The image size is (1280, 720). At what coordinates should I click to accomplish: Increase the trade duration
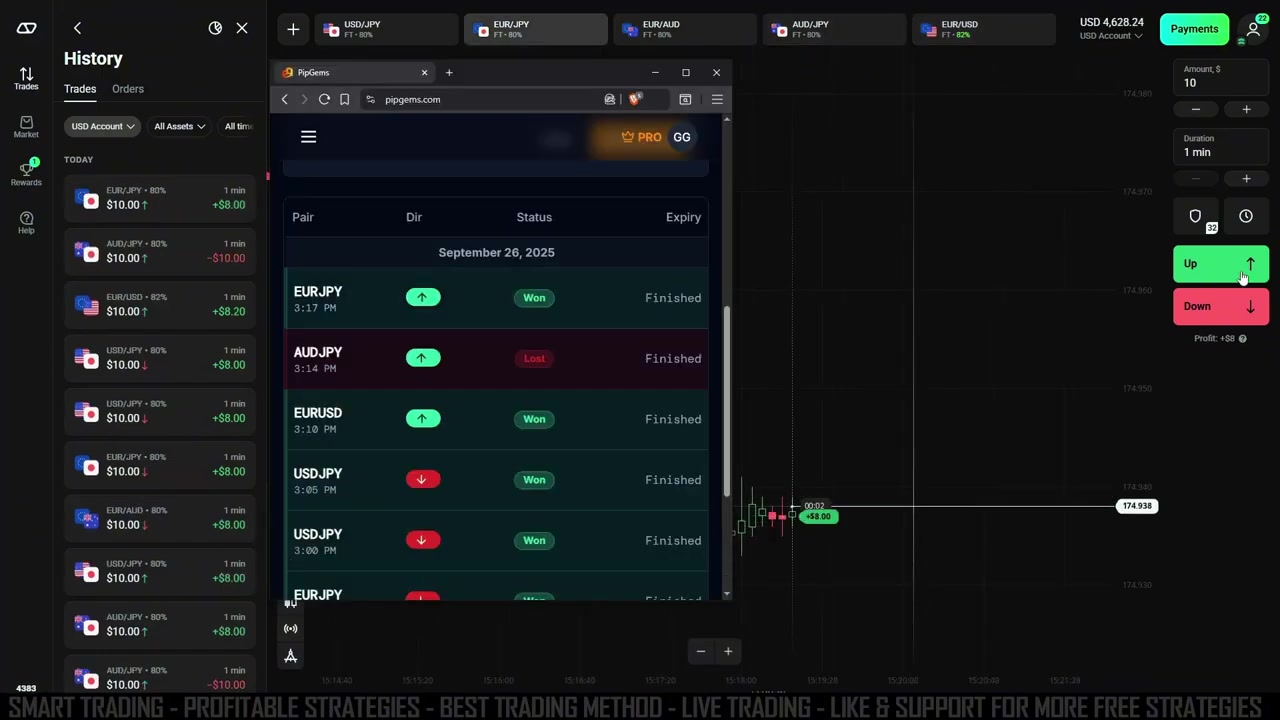pos(1246,179)
